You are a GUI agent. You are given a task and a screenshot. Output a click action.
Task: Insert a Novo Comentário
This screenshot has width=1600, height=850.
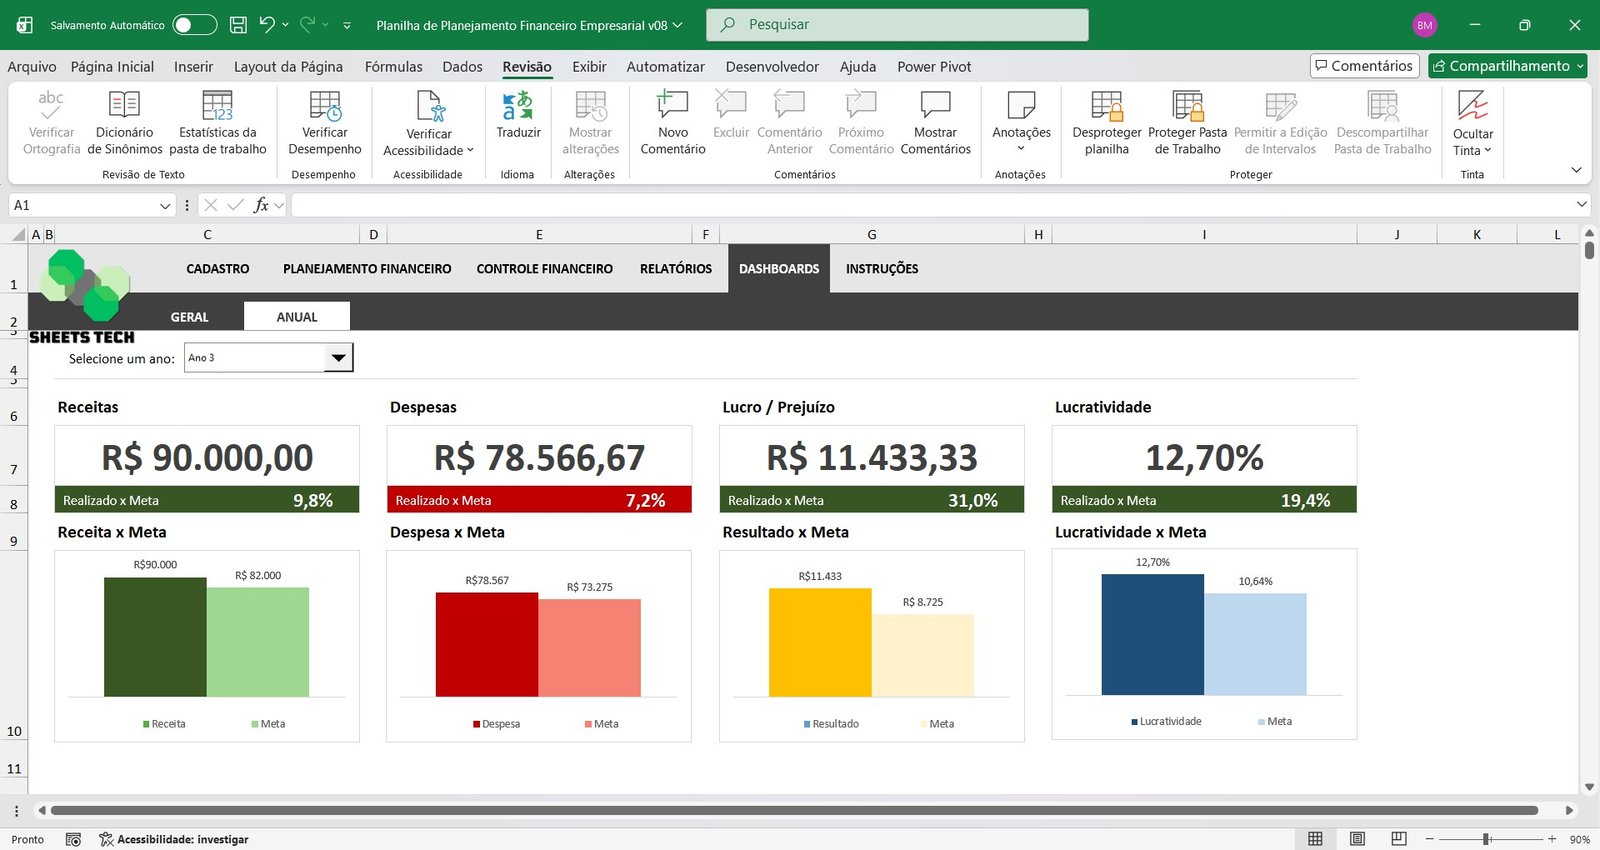pos(672,106)
